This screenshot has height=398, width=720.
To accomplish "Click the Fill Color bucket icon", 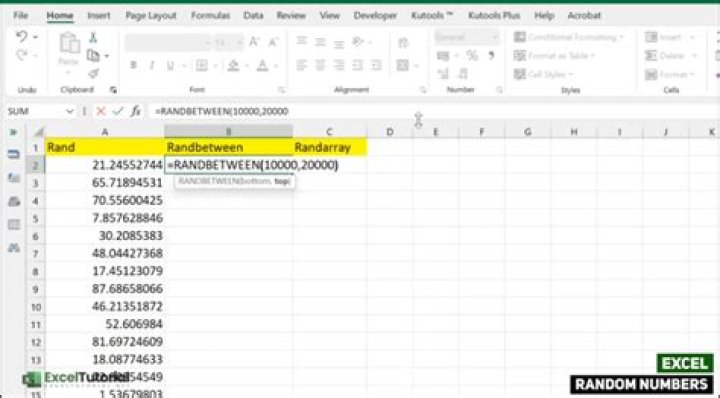I will tap(233, 65).
